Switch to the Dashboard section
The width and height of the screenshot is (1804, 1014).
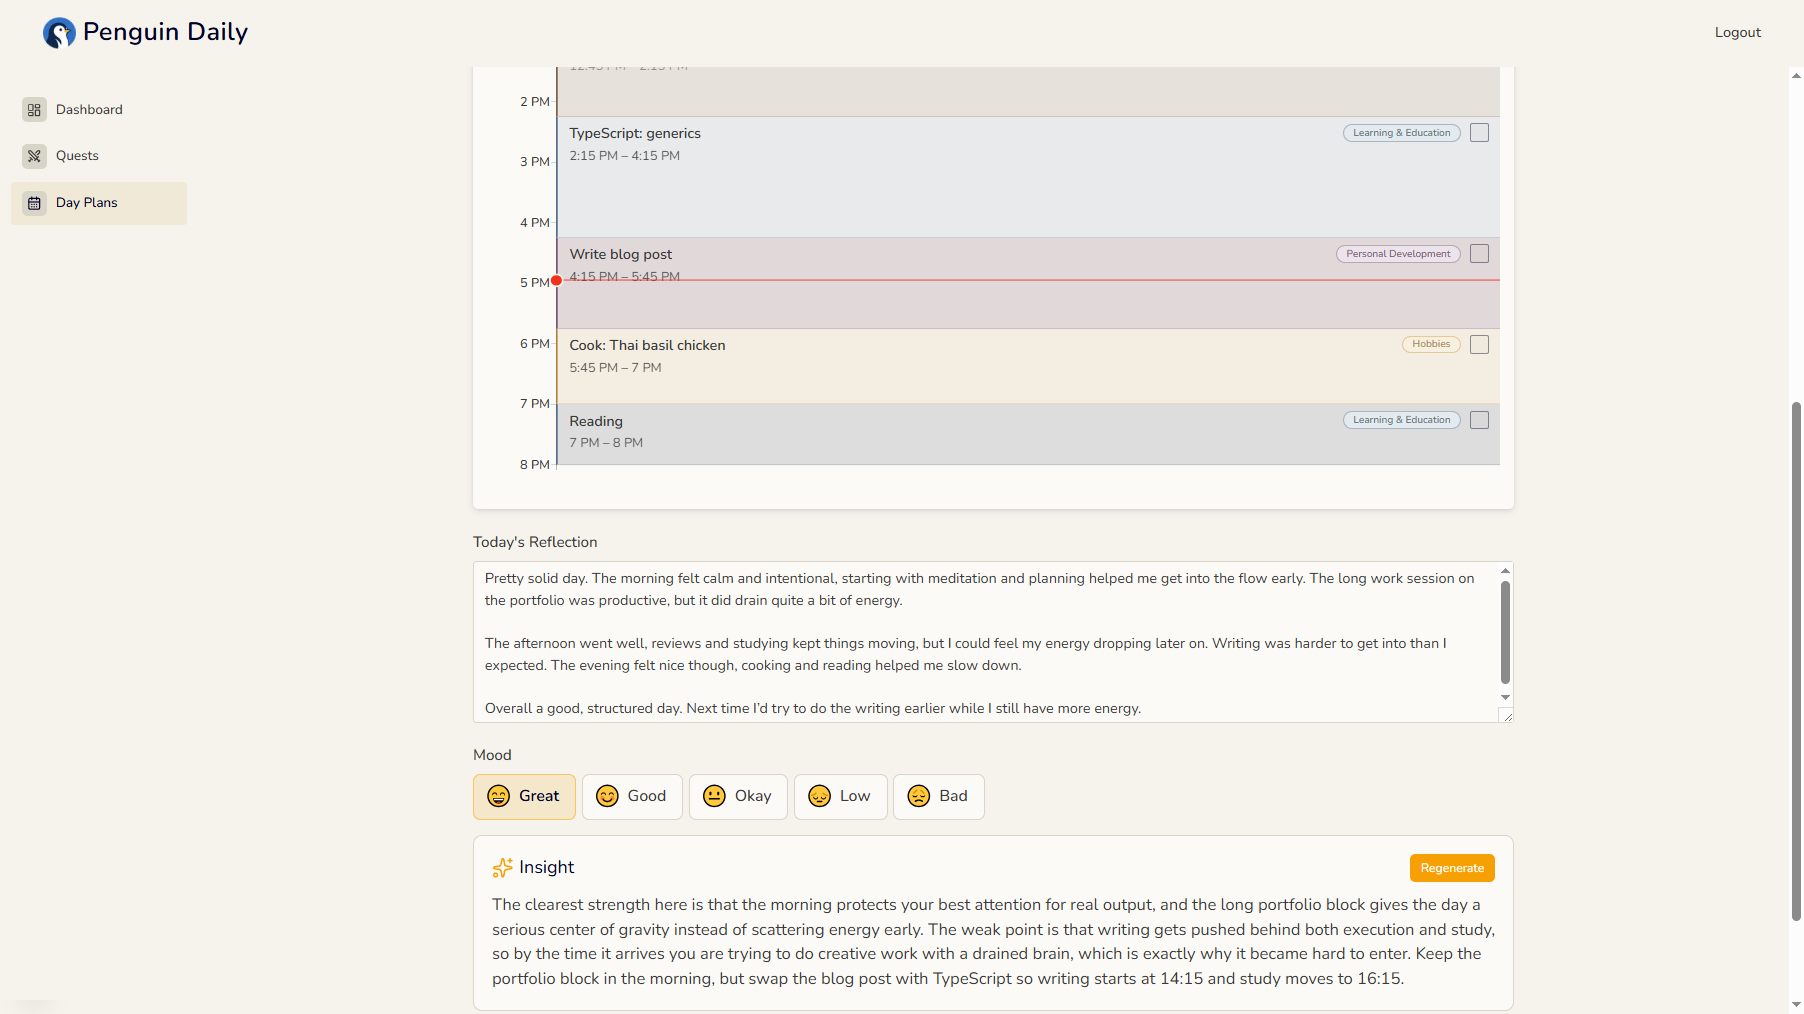pyautogui.click(x=90, y=109)
